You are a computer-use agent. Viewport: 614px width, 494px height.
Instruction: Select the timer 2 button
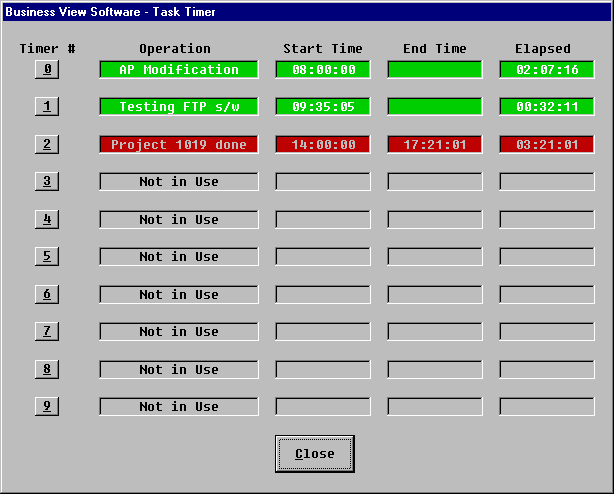pyautogui.click(x=47, y=144)
